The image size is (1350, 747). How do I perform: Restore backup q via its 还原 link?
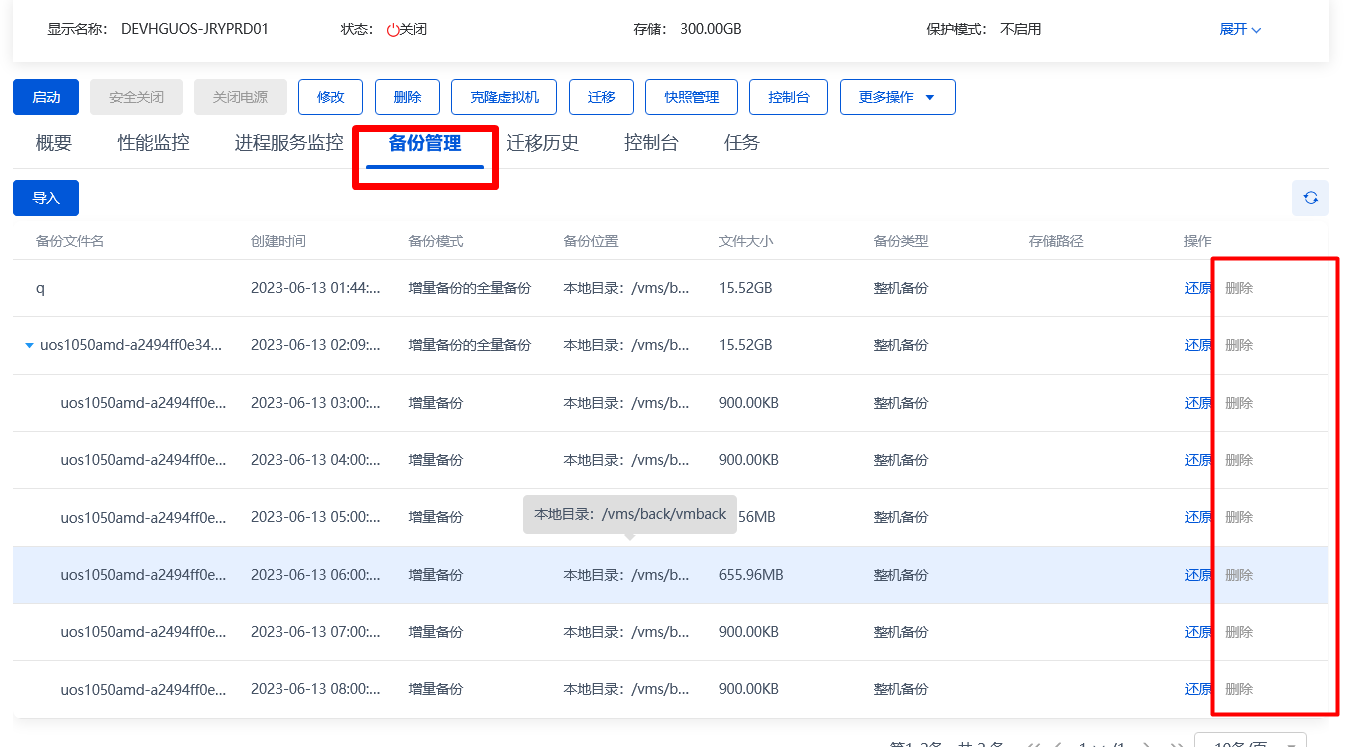[x=1198, y=288]
